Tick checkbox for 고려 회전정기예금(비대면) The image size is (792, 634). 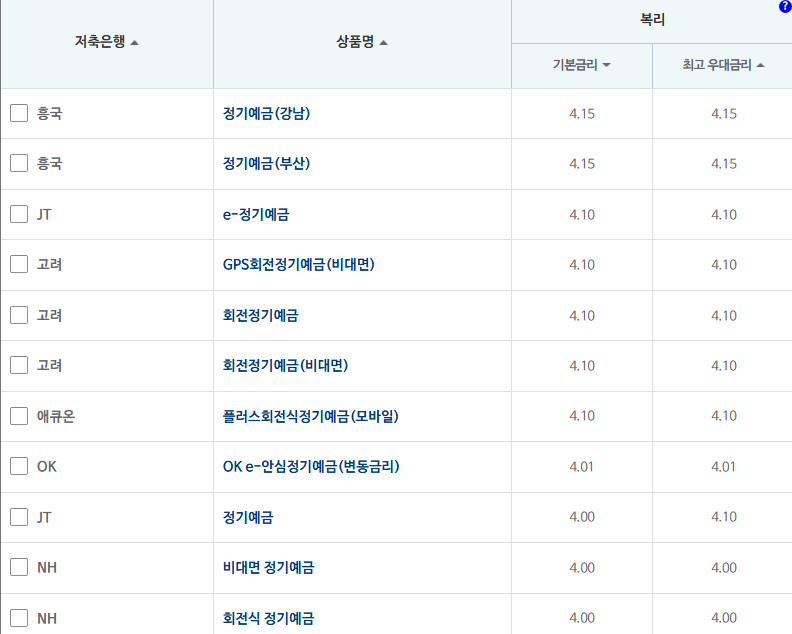click(x=19, y=365)
